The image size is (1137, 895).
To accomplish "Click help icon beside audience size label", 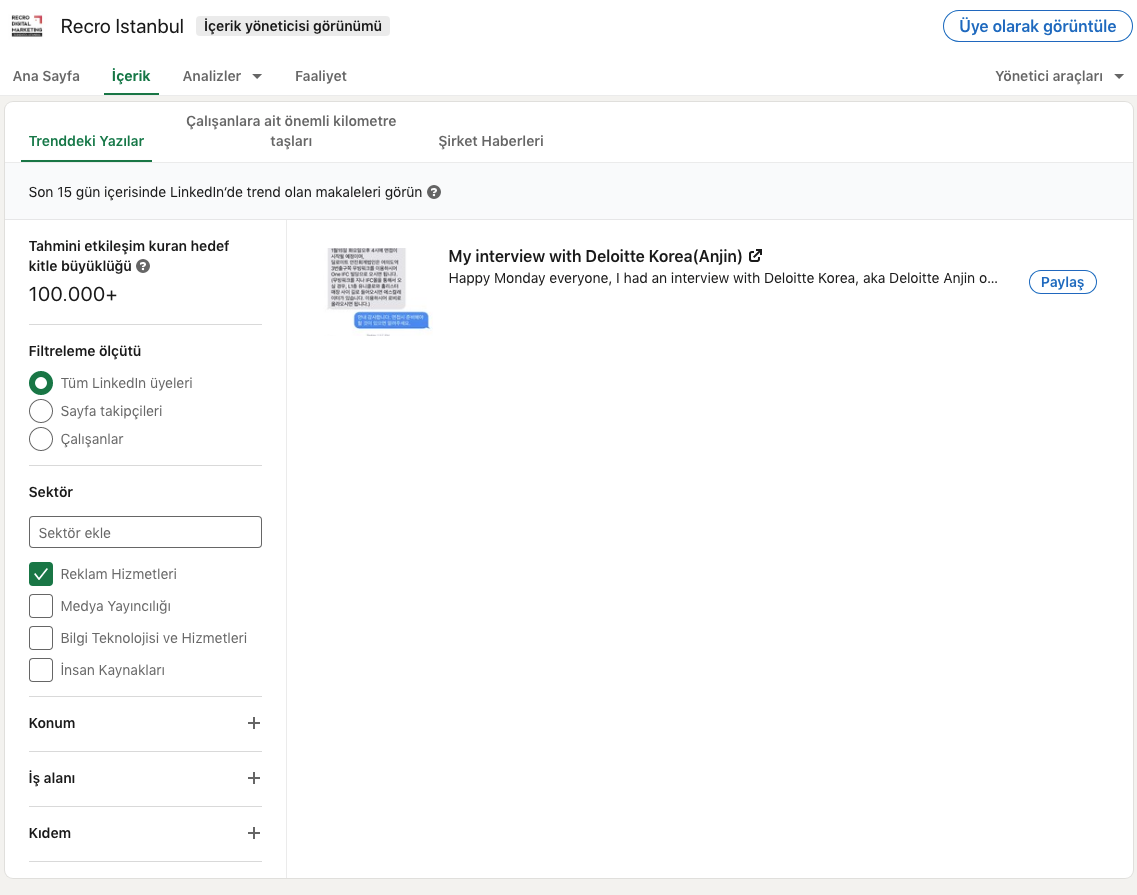I will [x=143, y=266].
